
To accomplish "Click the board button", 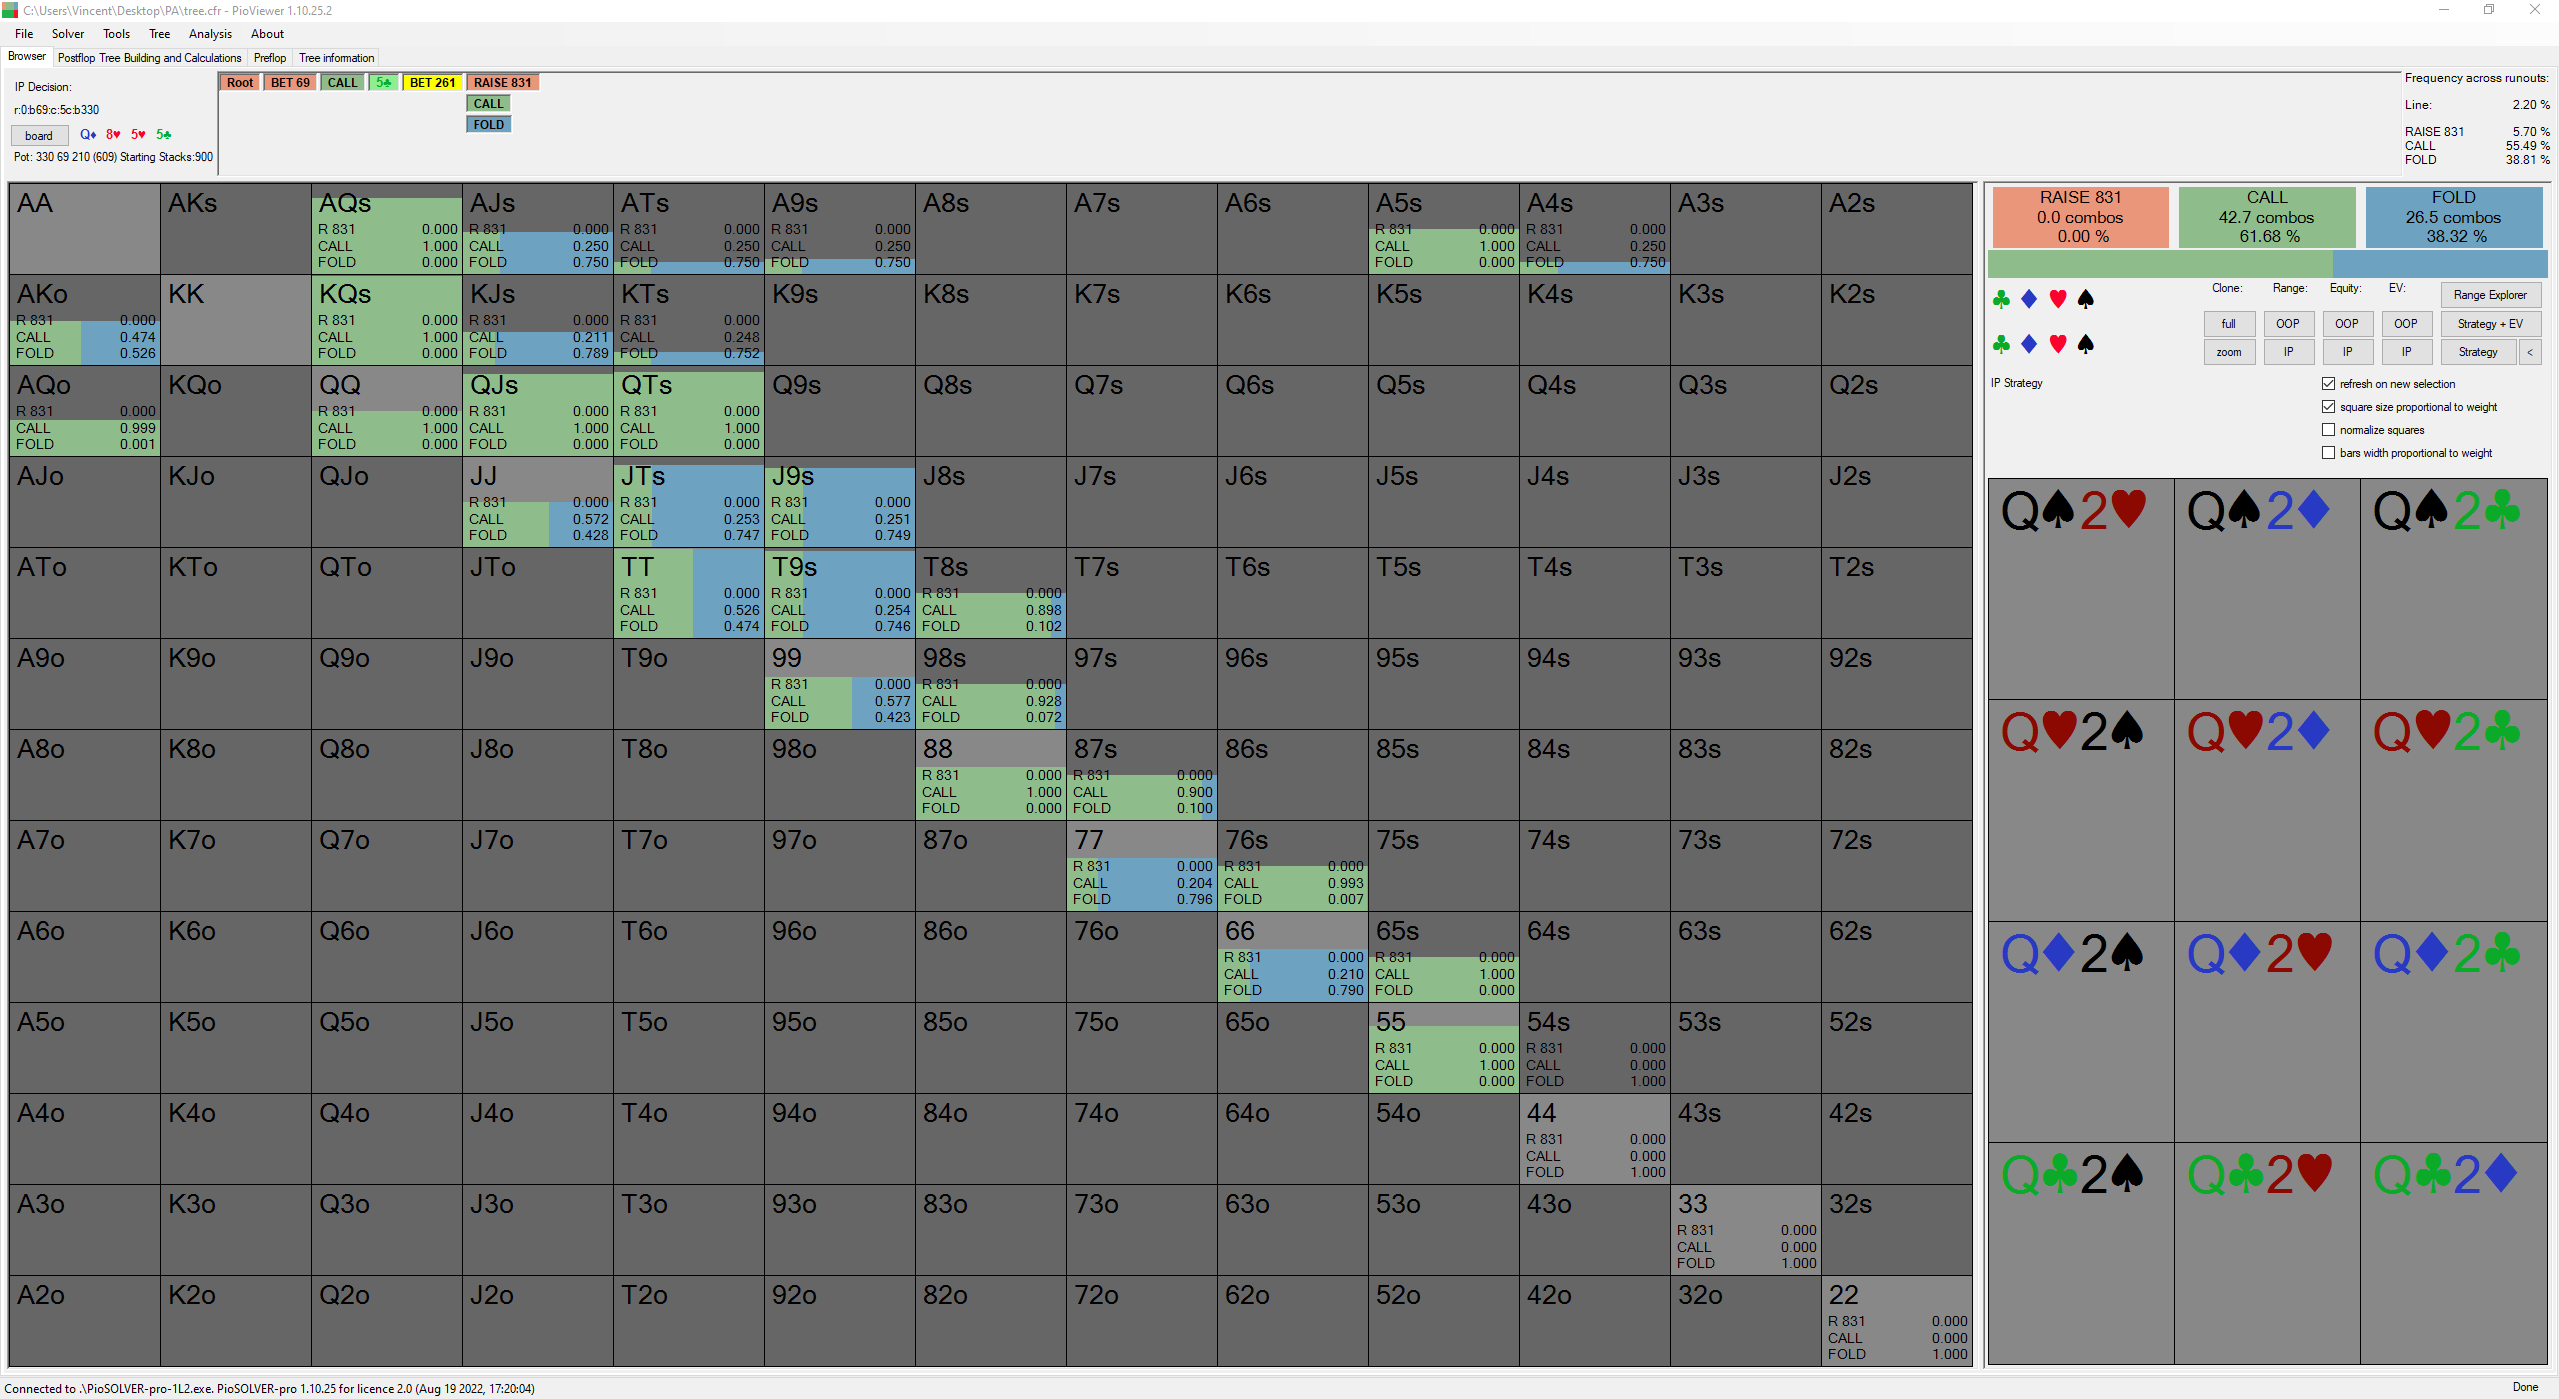I will (x=39, y=136).
